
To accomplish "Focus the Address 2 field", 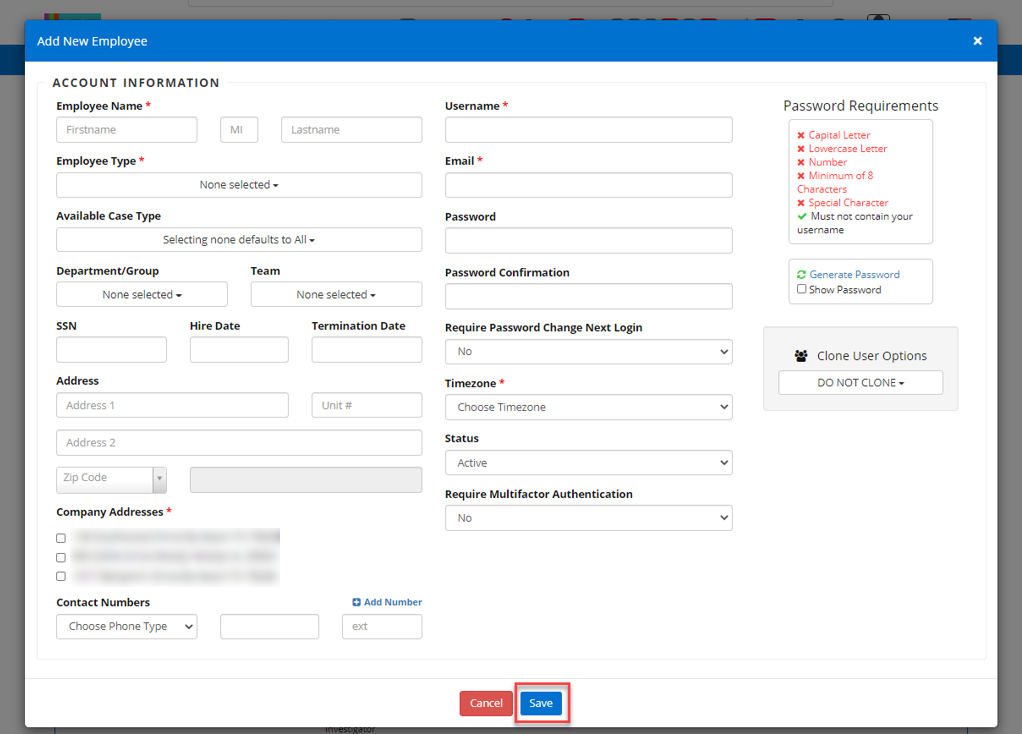I will (x=239, y=443).
